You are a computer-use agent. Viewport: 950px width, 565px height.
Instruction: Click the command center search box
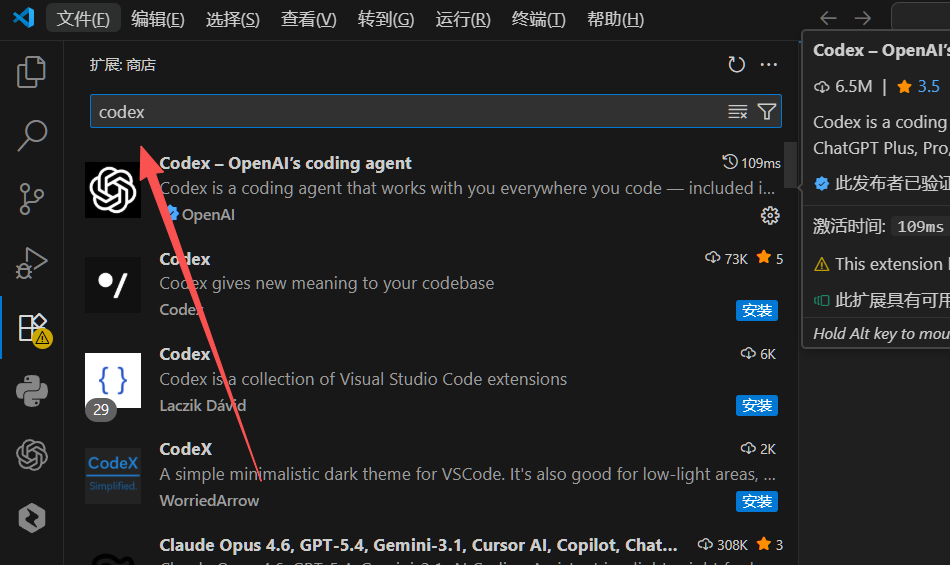coord(920,17)
